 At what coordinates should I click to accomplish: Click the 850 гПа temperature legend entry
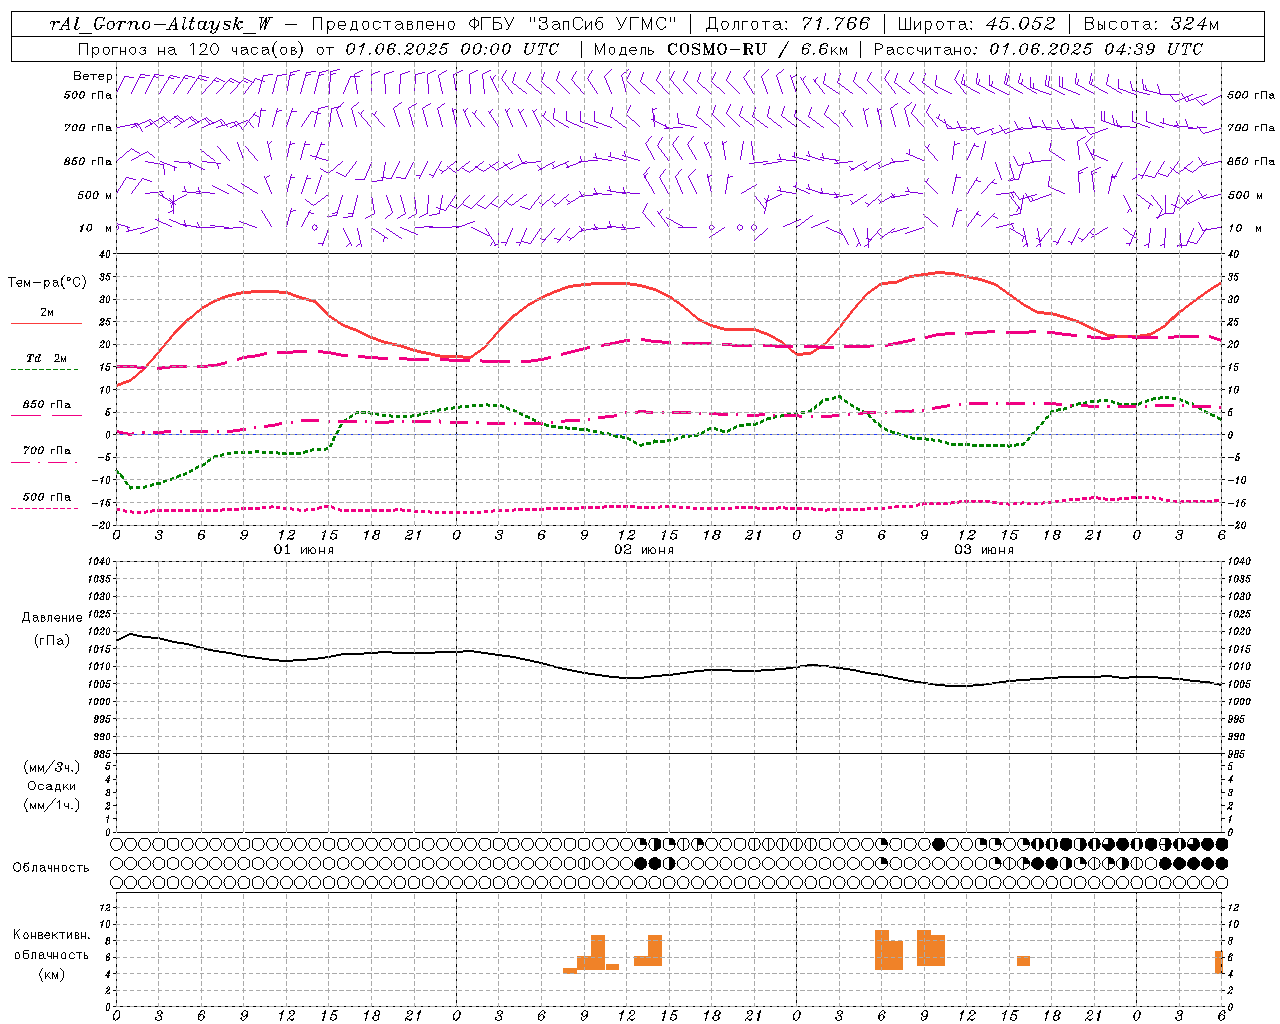point(47,405)
